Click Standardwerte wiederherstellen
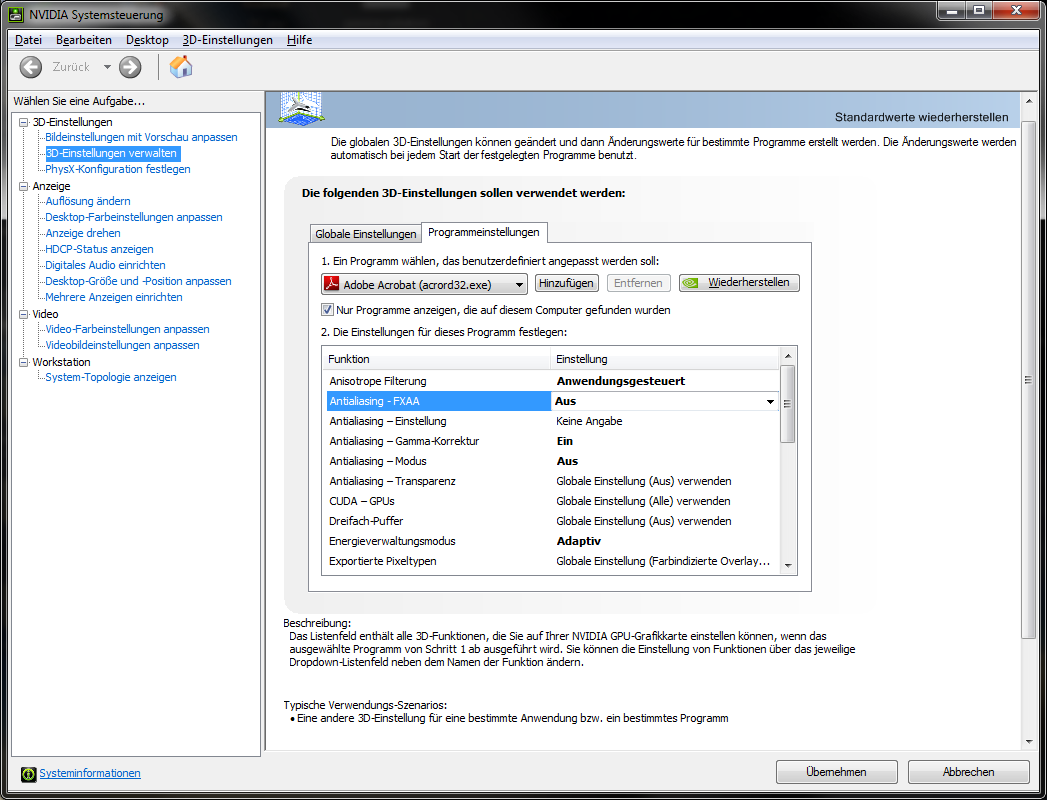 tap(921, 118)
